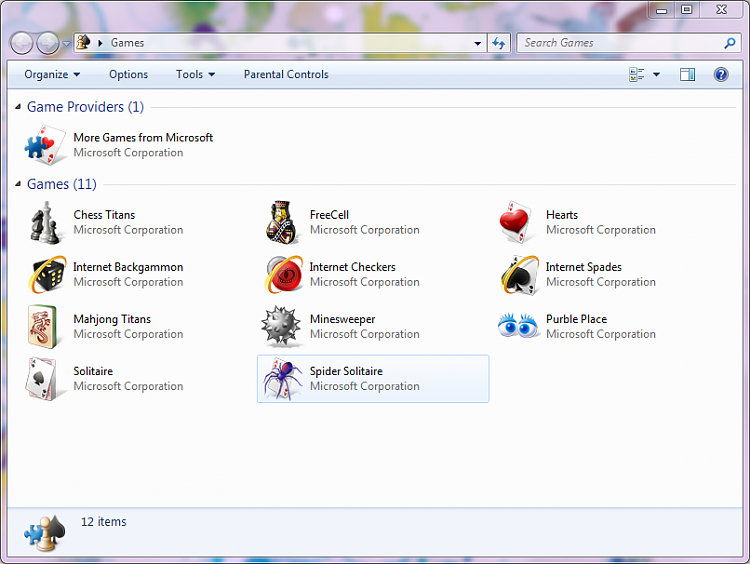750x564 pixels.
Task: Collapse the Game Providers group
Action: (x=18, y=107)
